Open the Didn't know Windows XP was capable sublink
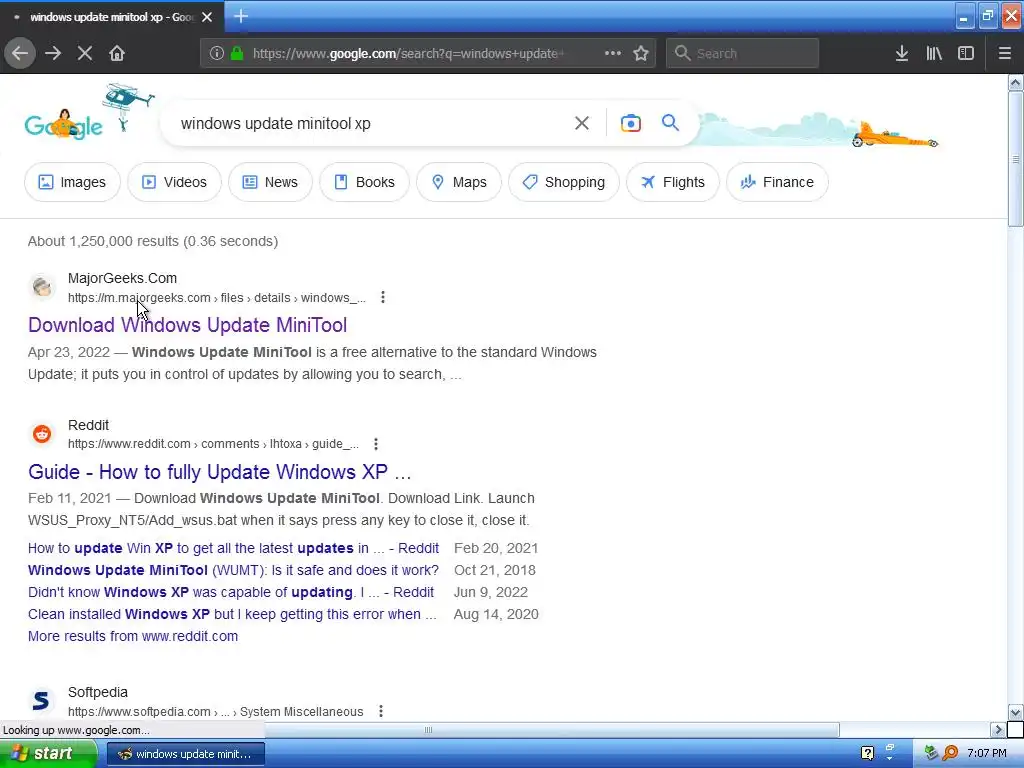The height and width of the screenshot is (768, 1024). 231,592
